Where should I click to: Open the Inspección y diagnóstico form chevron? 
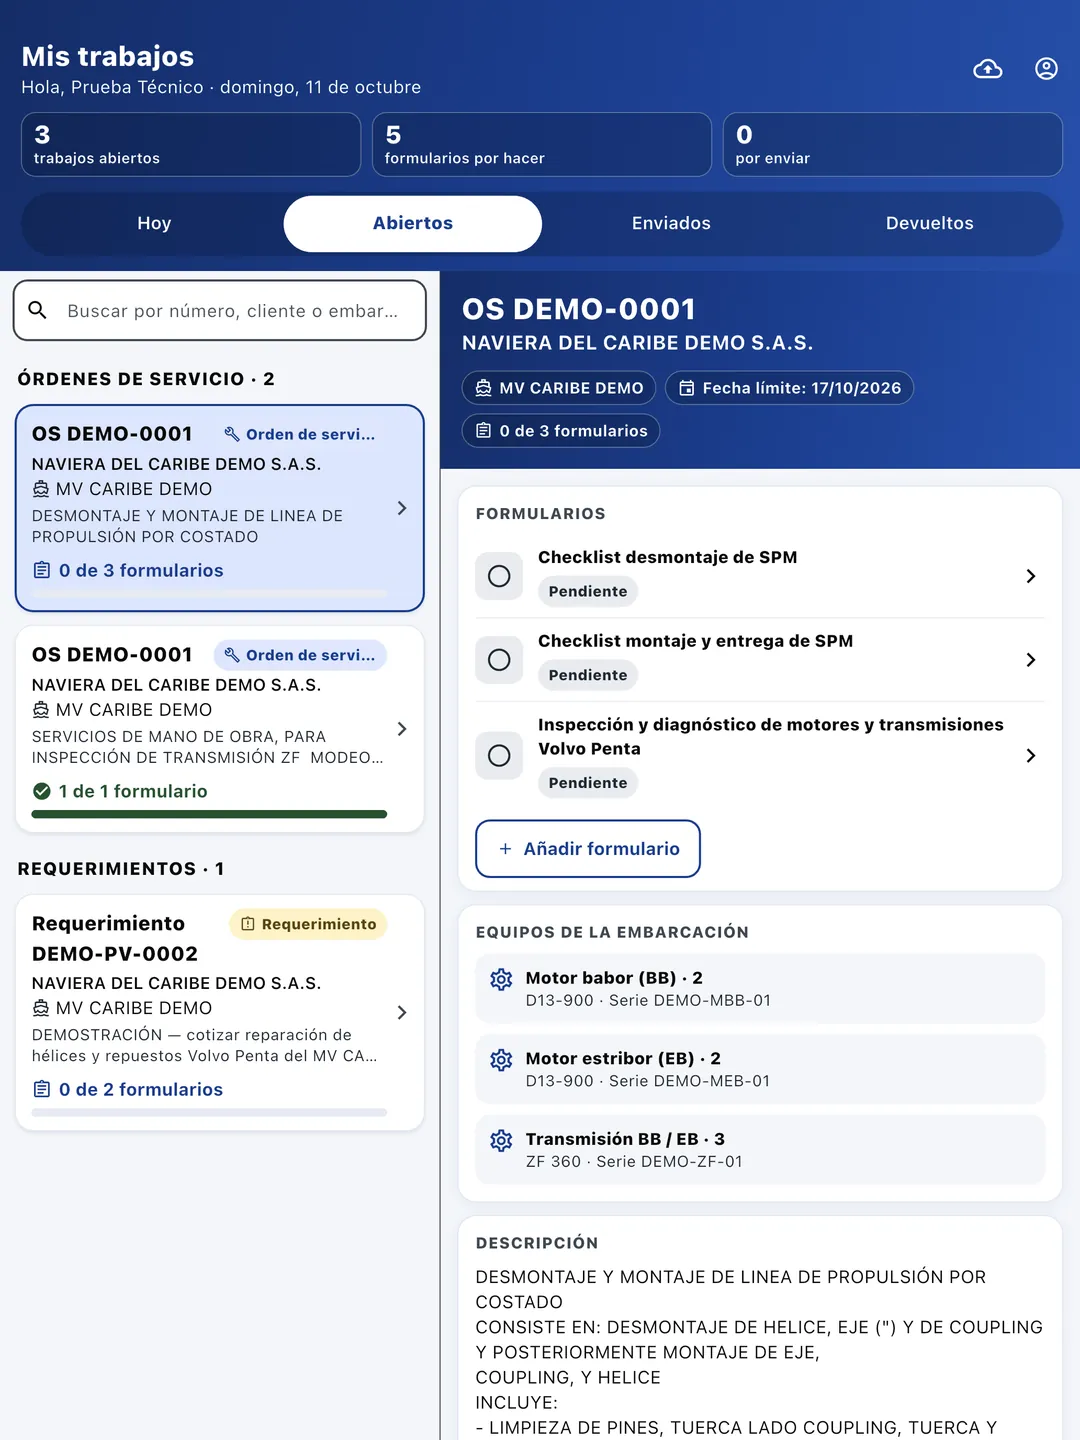tap(1031, 756)
